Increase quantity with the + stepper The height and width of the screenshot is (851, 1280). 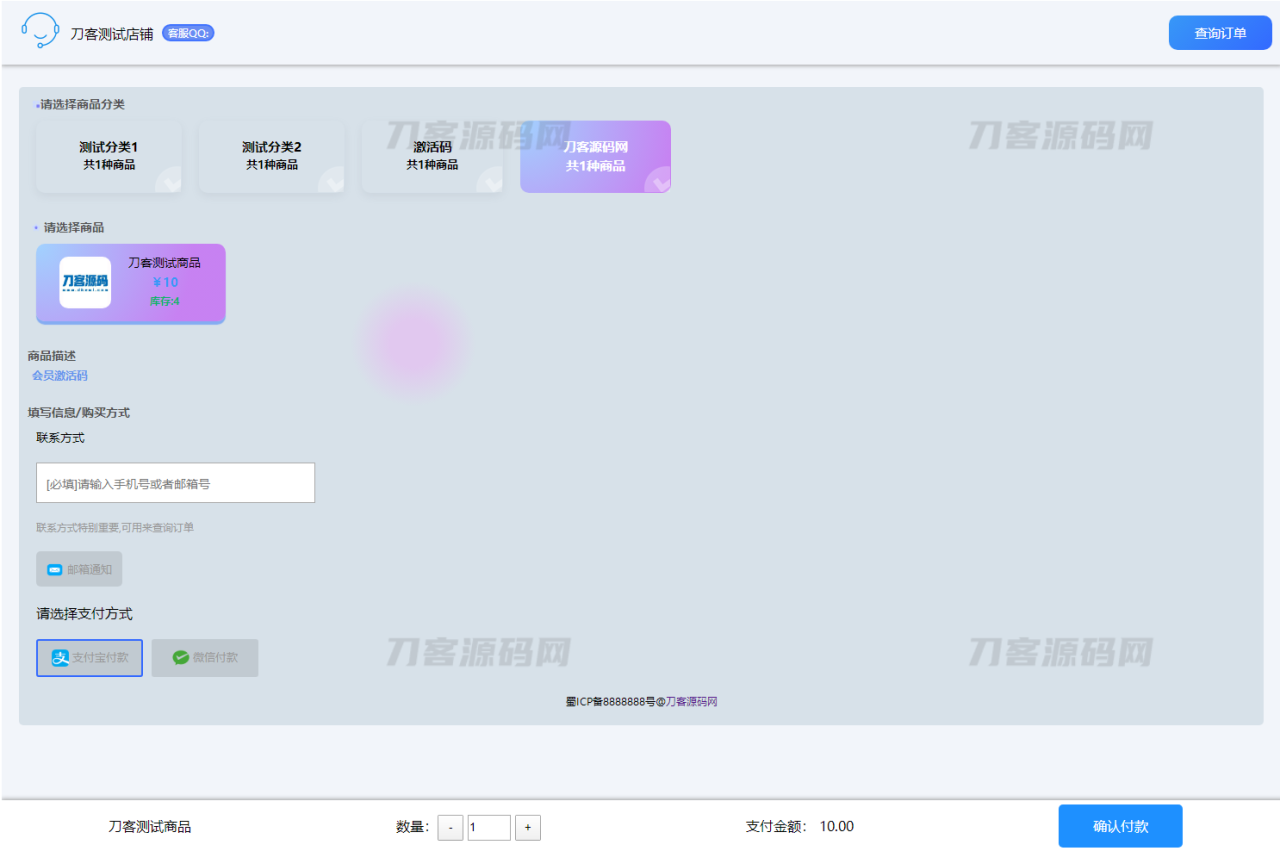(527, 827)
